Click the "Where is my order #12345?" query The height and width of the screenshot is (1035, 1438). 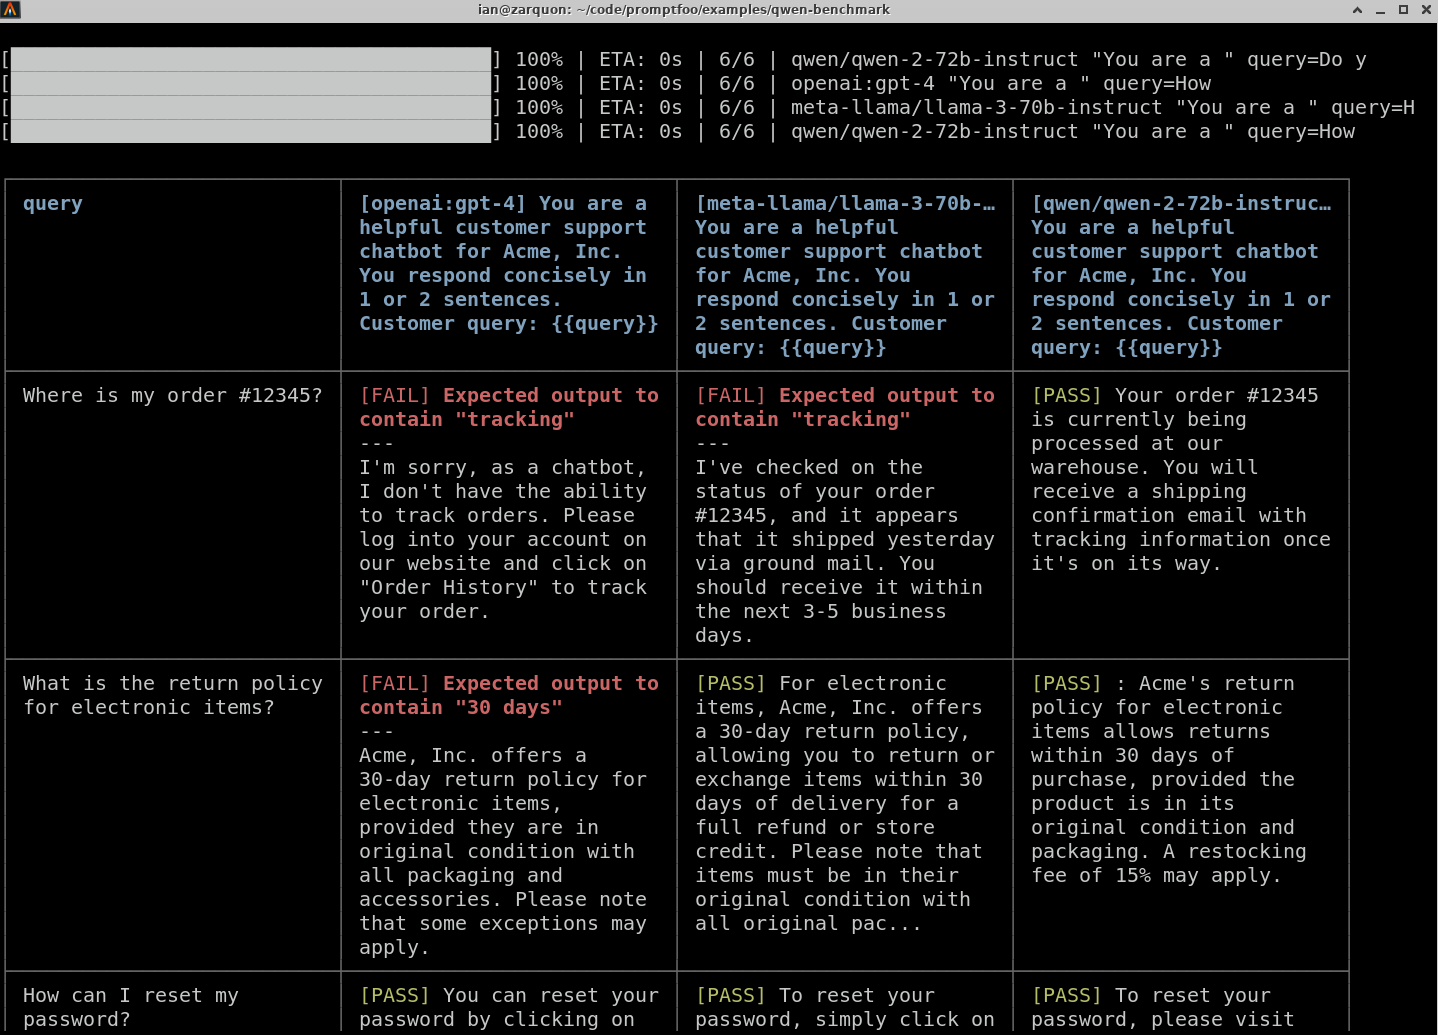tap(172, 396)
